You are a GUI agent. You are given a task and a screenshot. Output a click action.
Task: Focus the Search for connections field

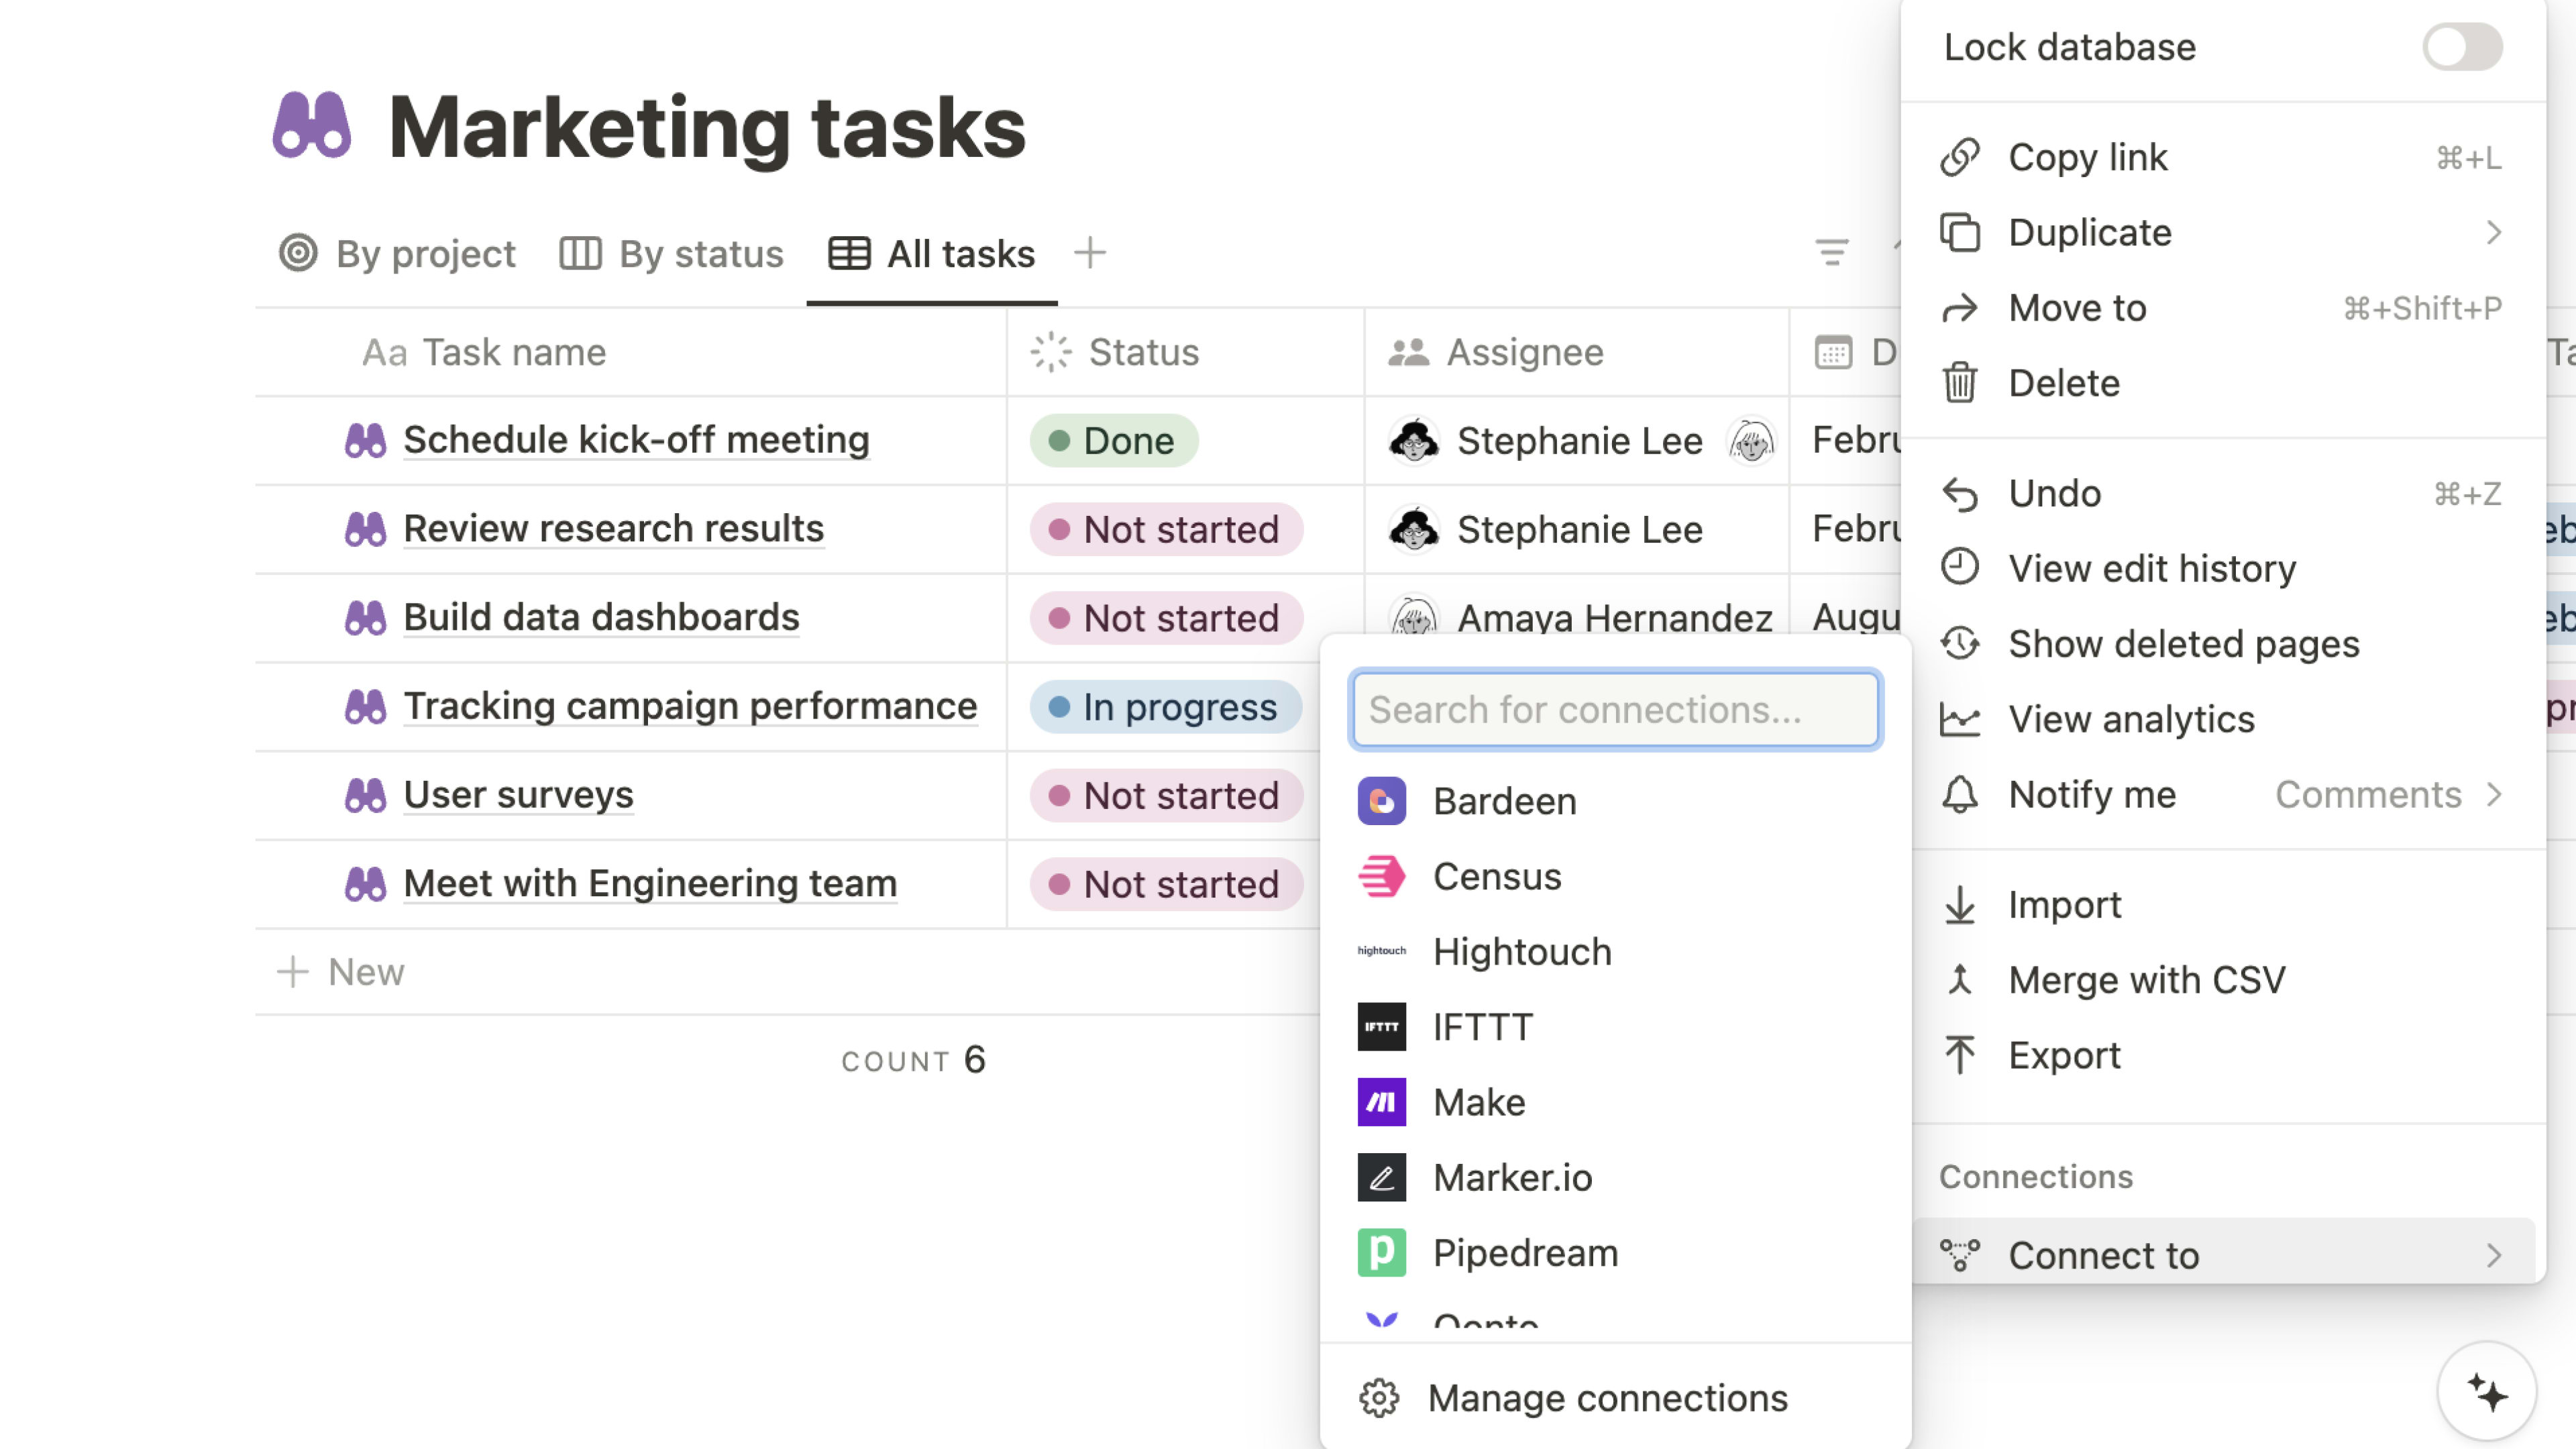(1615, 709)
